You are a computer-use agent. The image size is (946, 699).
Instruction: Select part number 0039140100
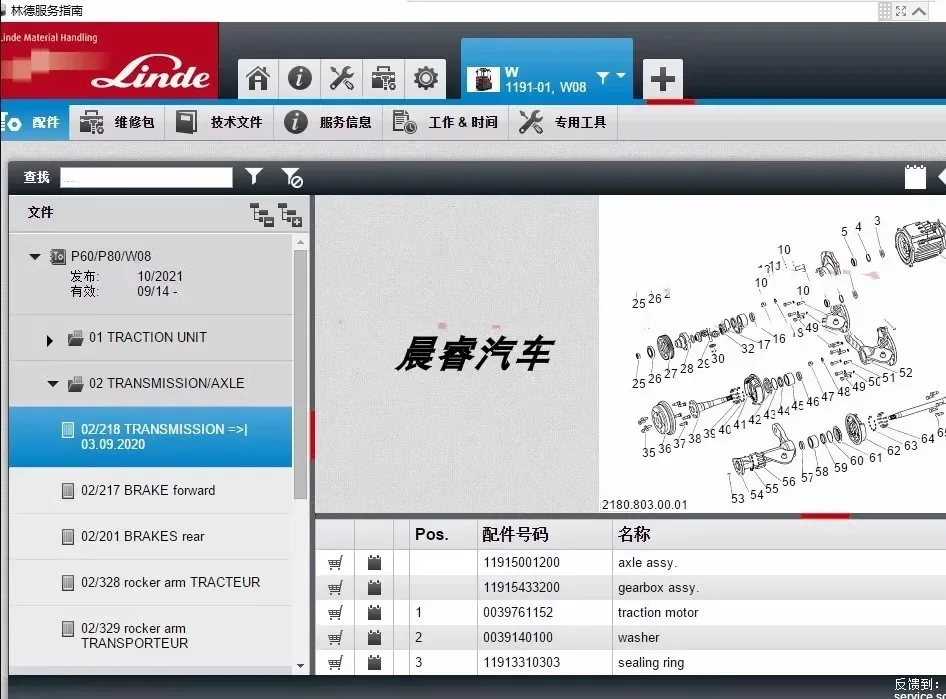(518, 637)
